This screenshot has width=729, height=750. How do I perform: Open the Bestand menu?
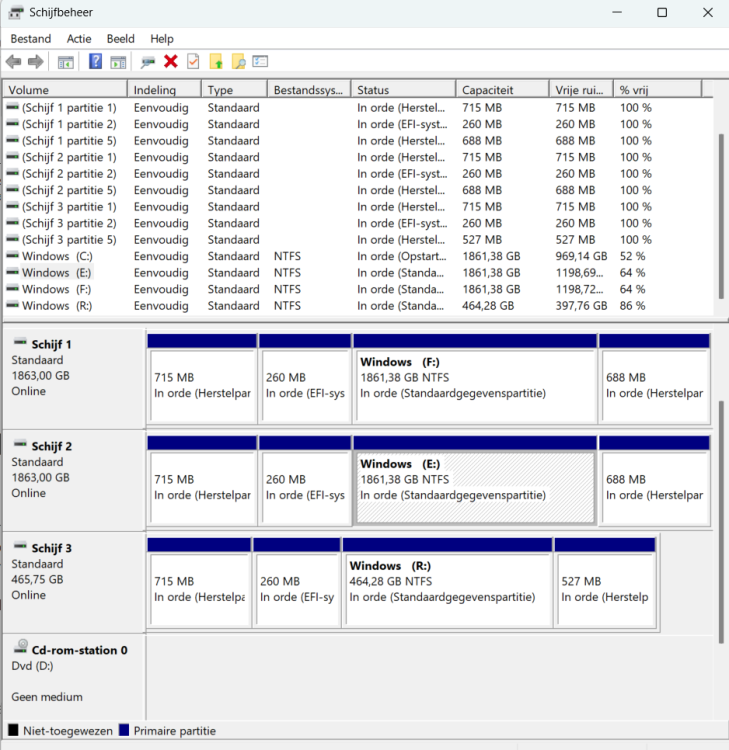pyautogui.click(x=30, y=39)
